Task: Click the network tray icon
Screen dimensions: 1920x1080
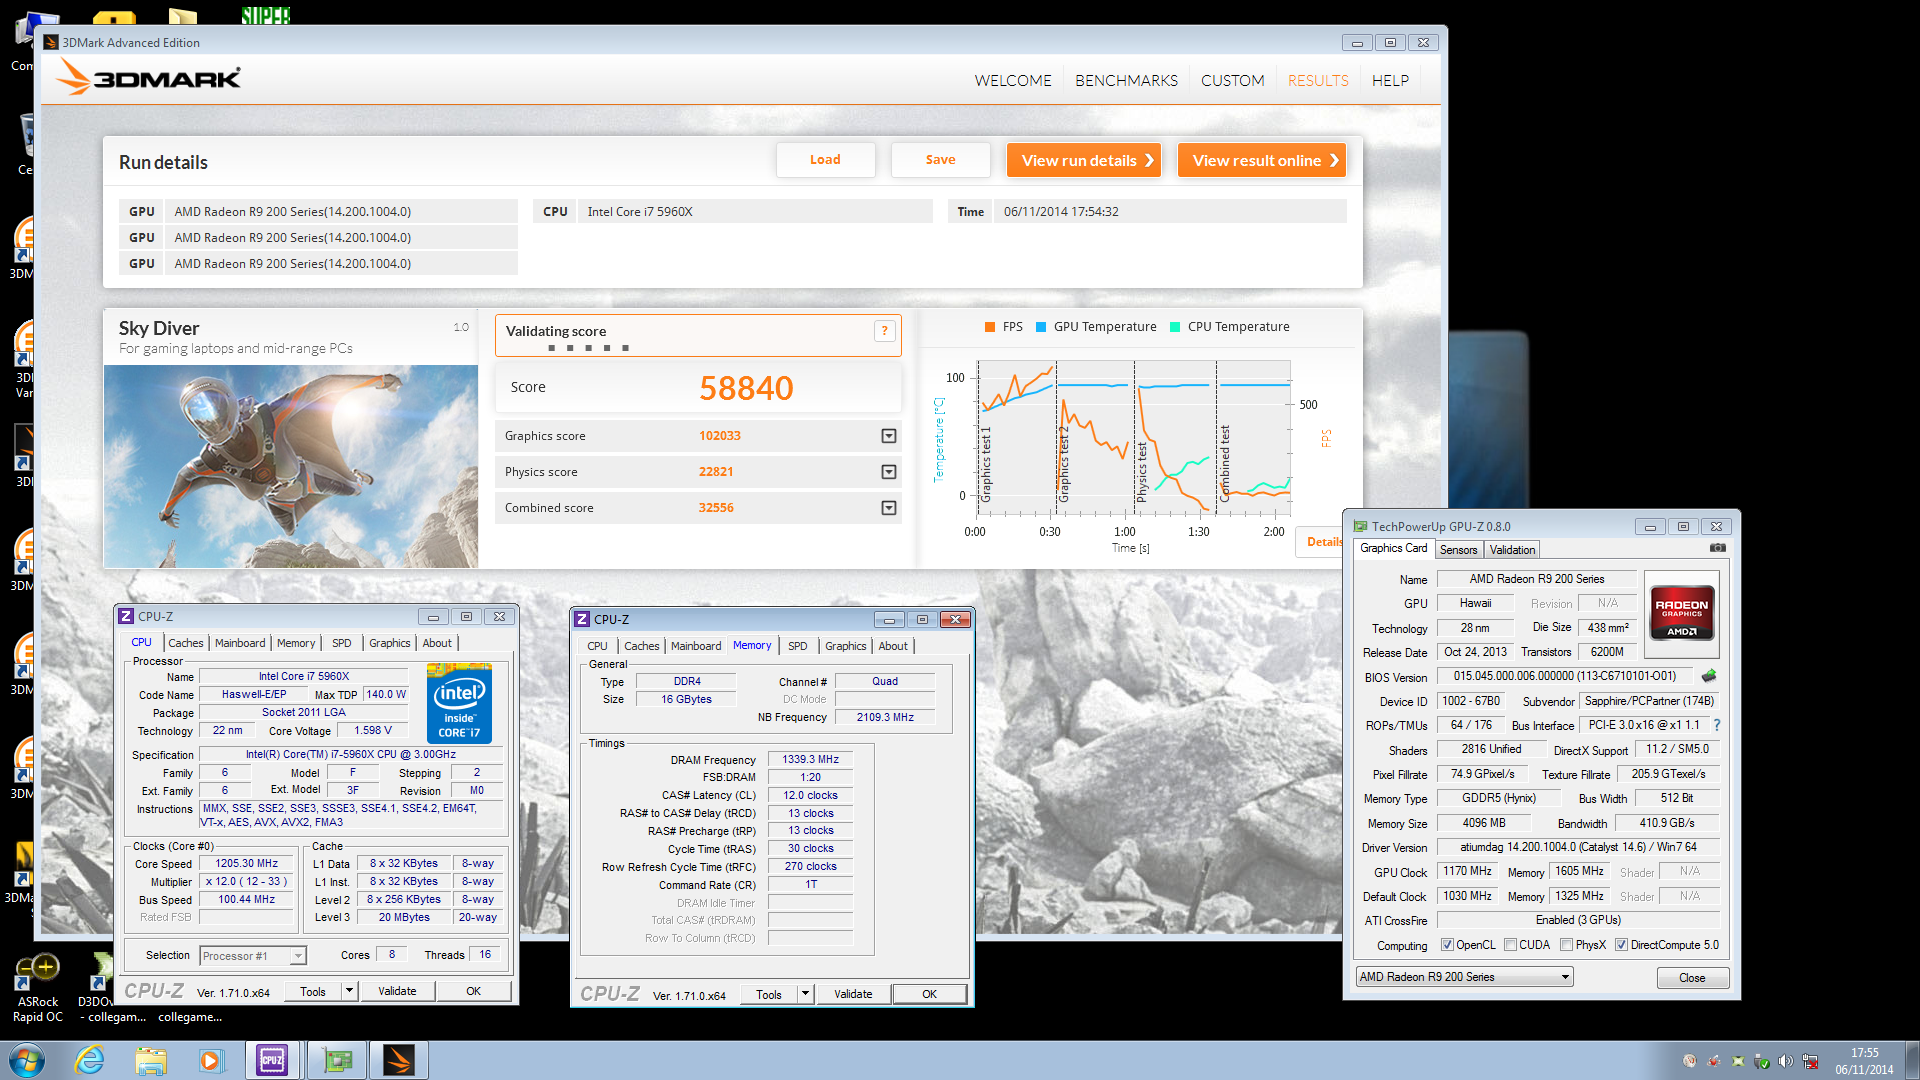Action: 1810,1061
